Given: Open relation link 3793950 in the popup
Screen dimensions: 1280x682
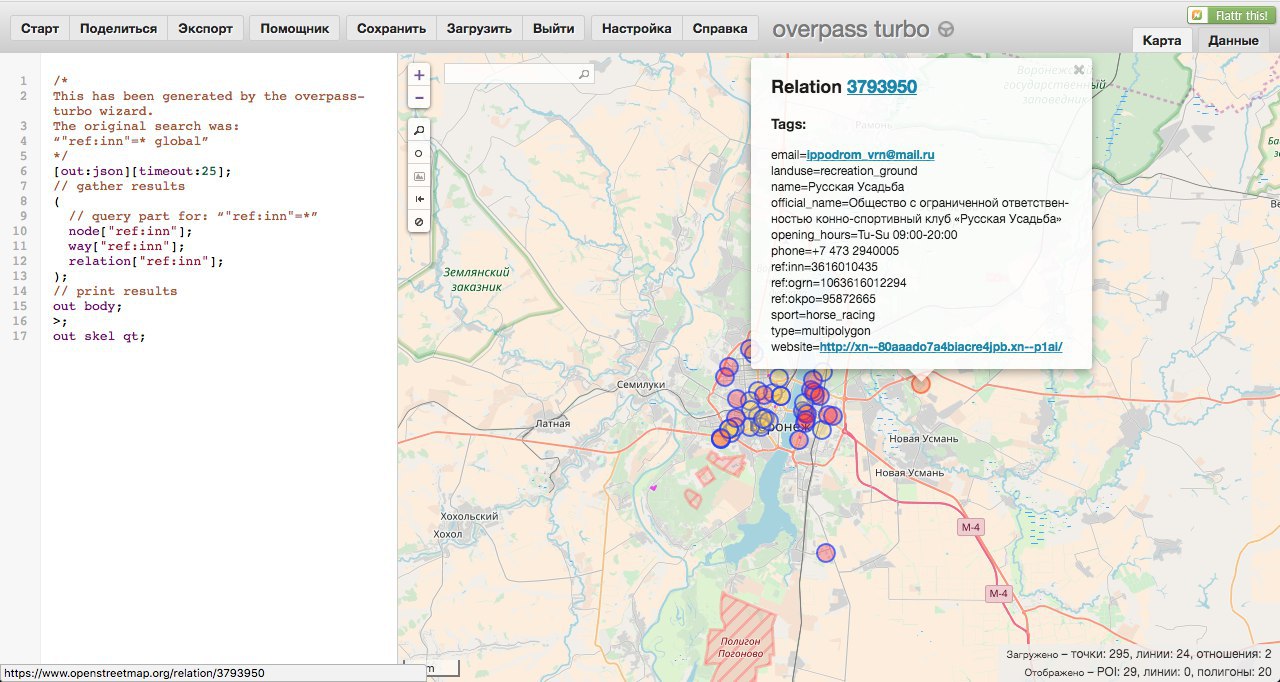Looking at the screenshot, I should click(x=881, y=87).
